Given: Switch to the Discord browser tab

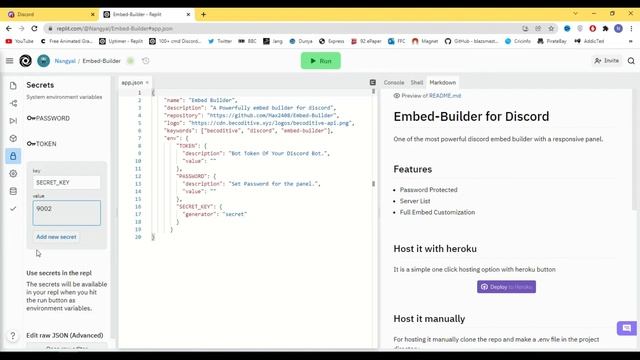Looking at the screenshot, I should (x=50, y=14).
